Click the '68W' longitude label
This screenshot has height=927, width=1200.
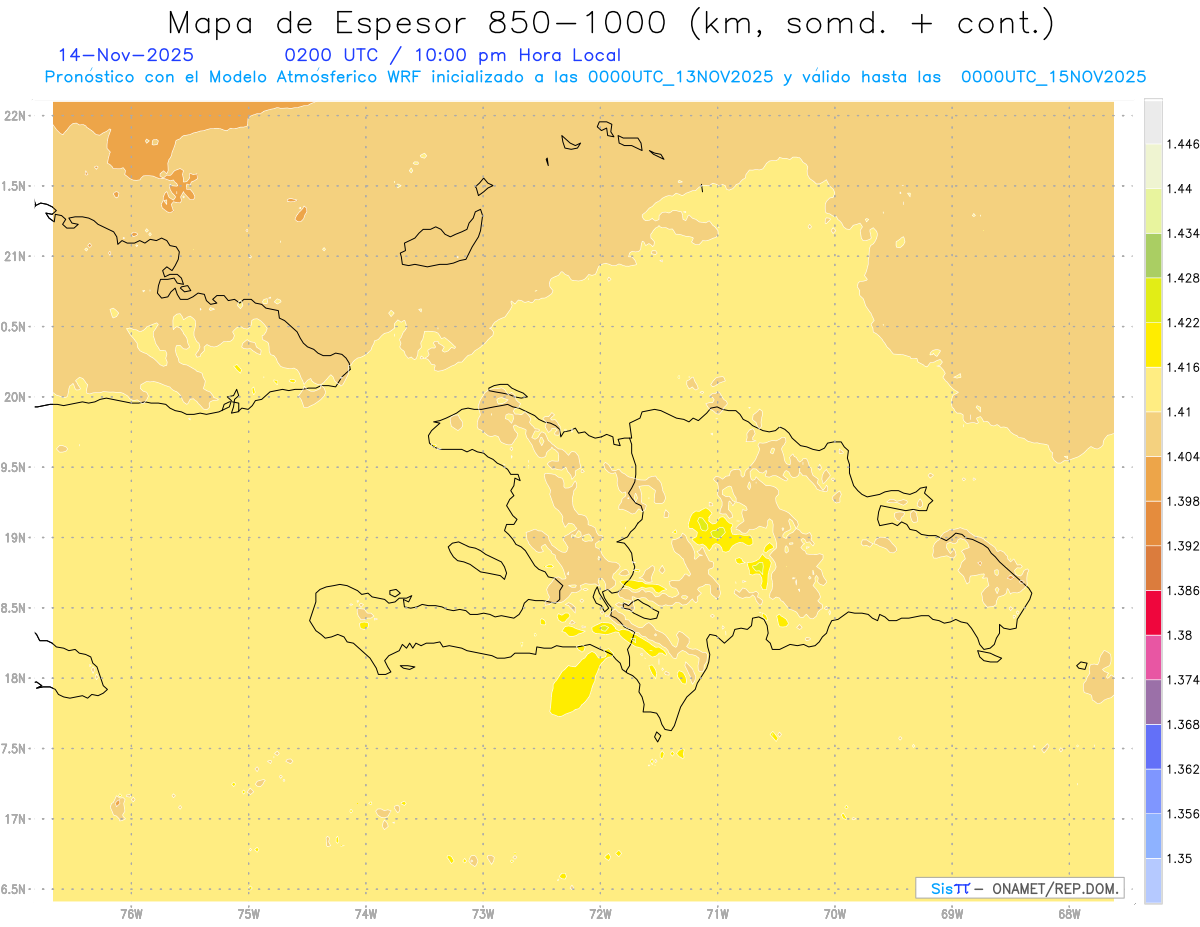(x=1069, y=914)
